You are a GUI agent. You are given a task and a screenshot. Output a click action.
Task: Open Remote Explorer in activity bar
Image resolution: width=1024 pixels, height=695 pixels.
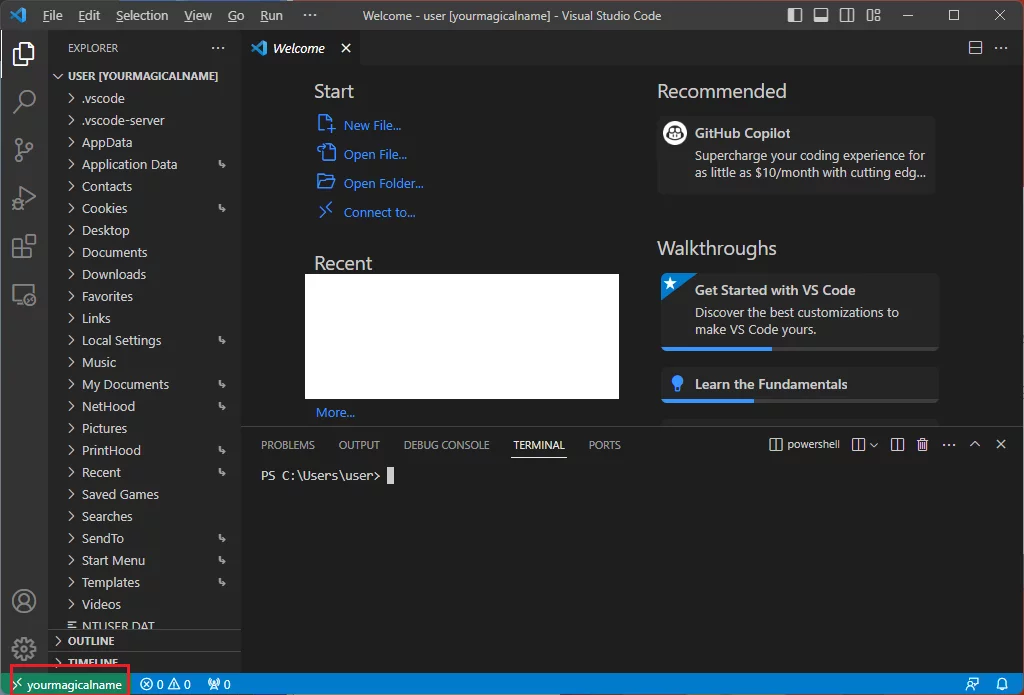pos(24,294)
